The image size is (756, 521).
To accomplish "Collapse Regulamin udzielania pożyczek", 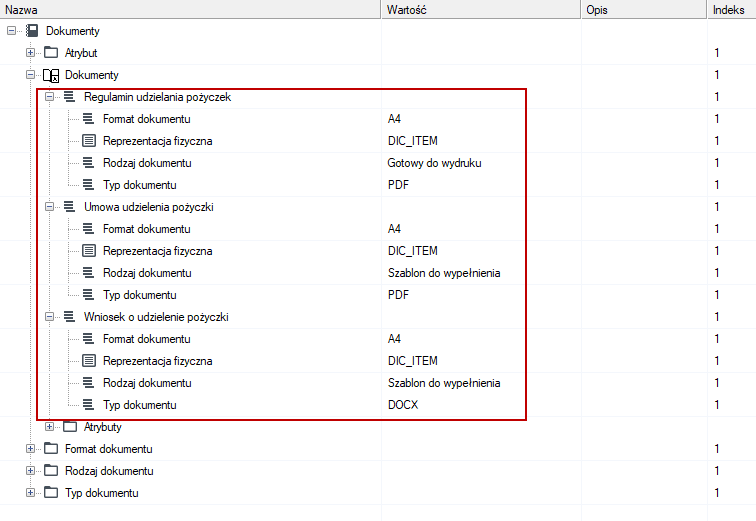I will click(49, 97).
